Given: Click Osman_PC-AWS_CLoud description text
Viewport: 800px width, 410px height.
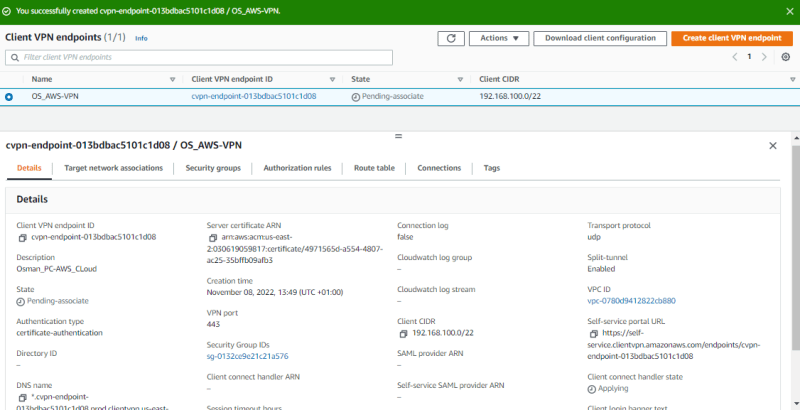Looking at the screenshot, I should tap(57, 269).
